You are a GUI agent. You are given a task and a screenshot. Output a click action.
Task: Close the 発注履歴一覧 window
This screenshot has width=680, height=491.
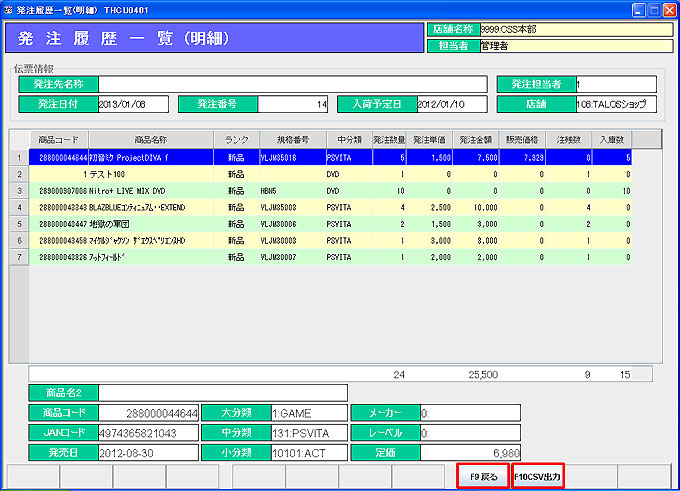[667, 9]
